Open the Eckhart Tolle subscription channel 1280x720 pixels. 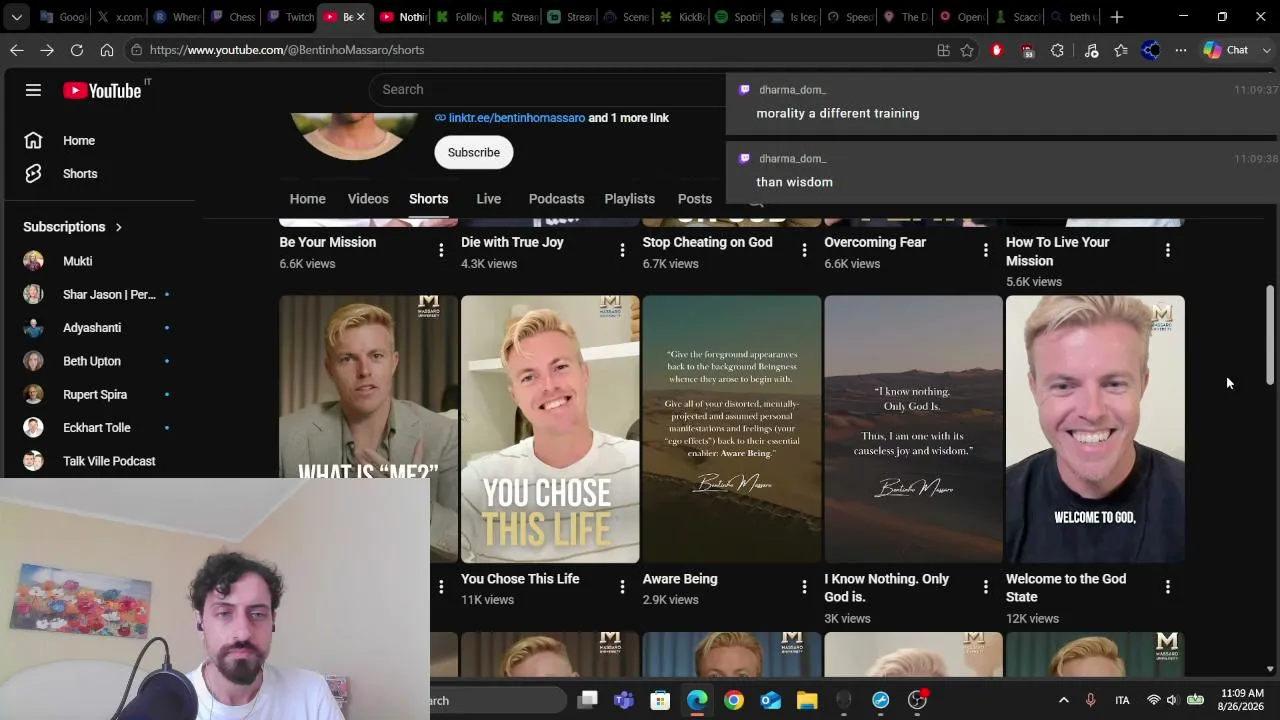coord(97,428)
